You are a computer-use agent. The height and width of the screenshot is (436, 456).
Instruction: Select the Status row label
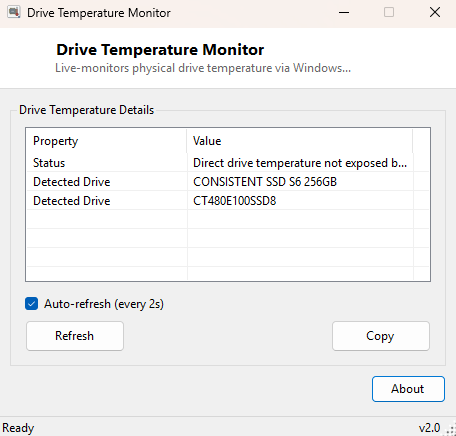click(49, 163)
